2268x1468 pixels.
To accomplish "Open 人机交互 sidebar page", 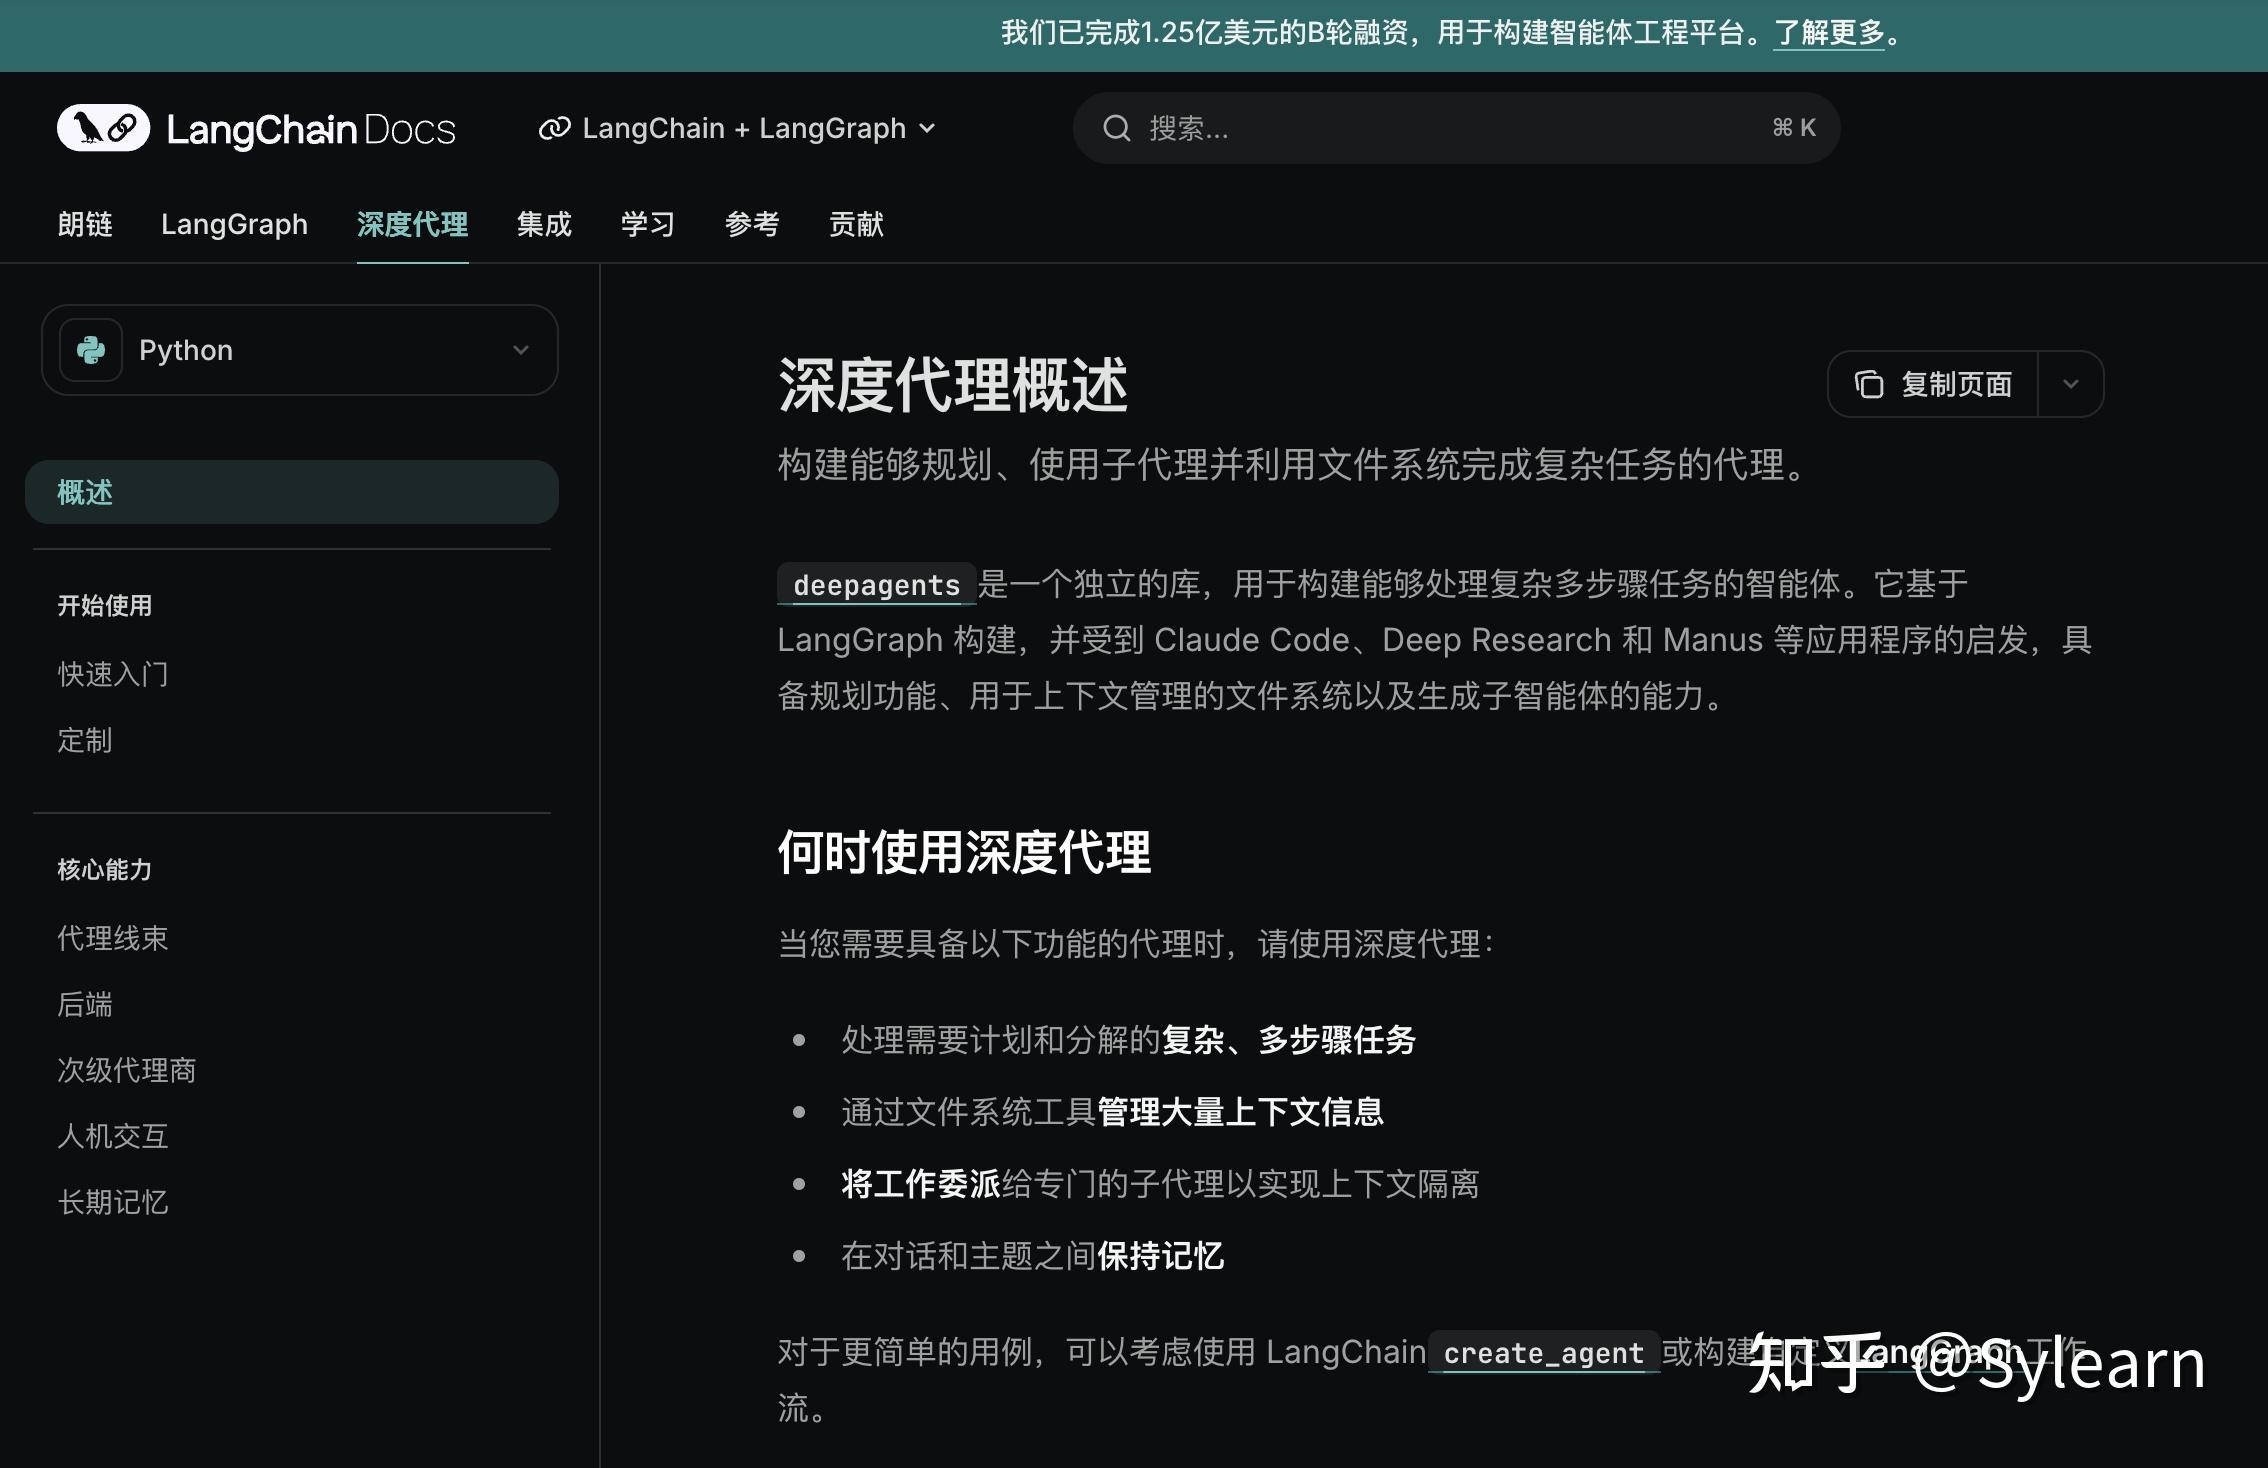I will coord(113,1136).
